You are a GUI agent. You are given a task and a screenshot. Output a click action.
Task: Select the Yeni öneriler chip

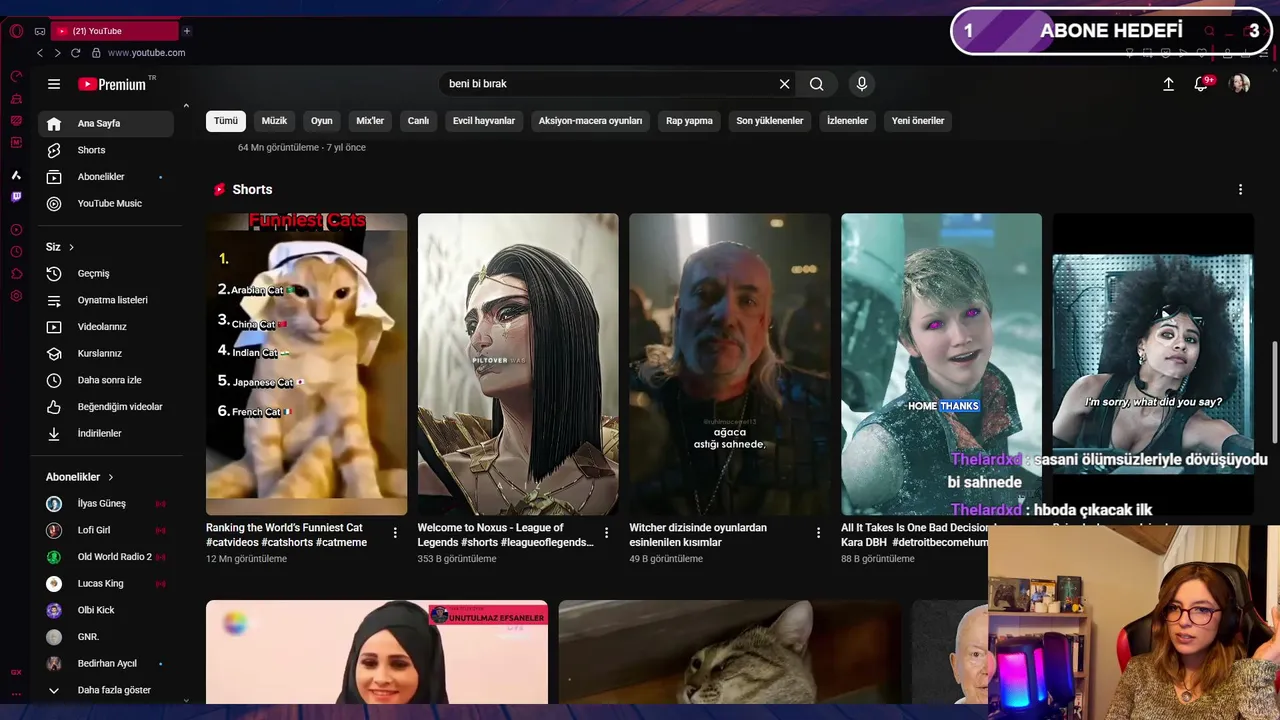[918, 121]
